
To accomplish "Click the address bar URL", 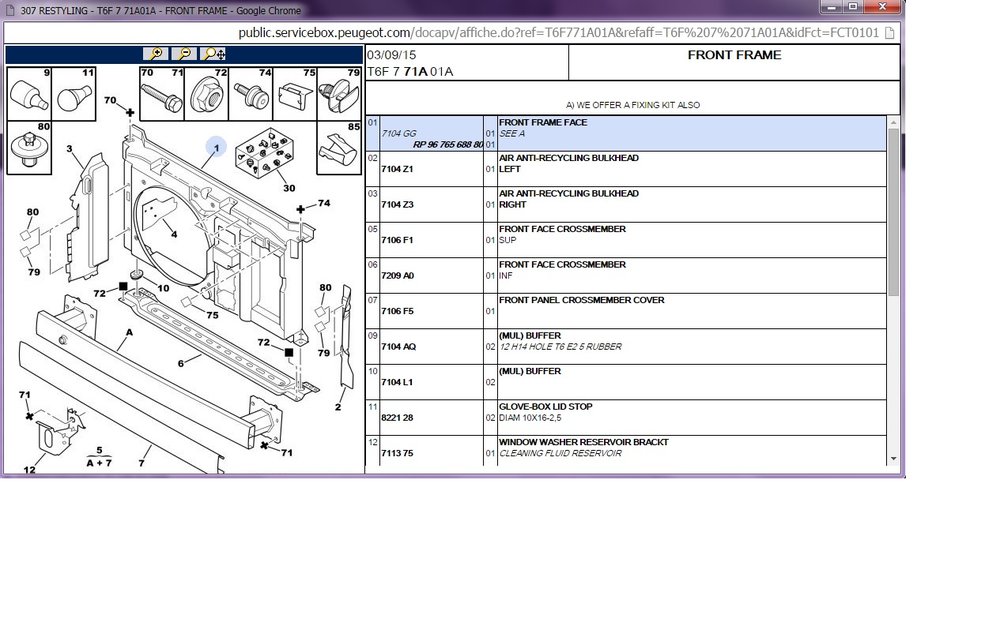I will click(x=558, y=33).
